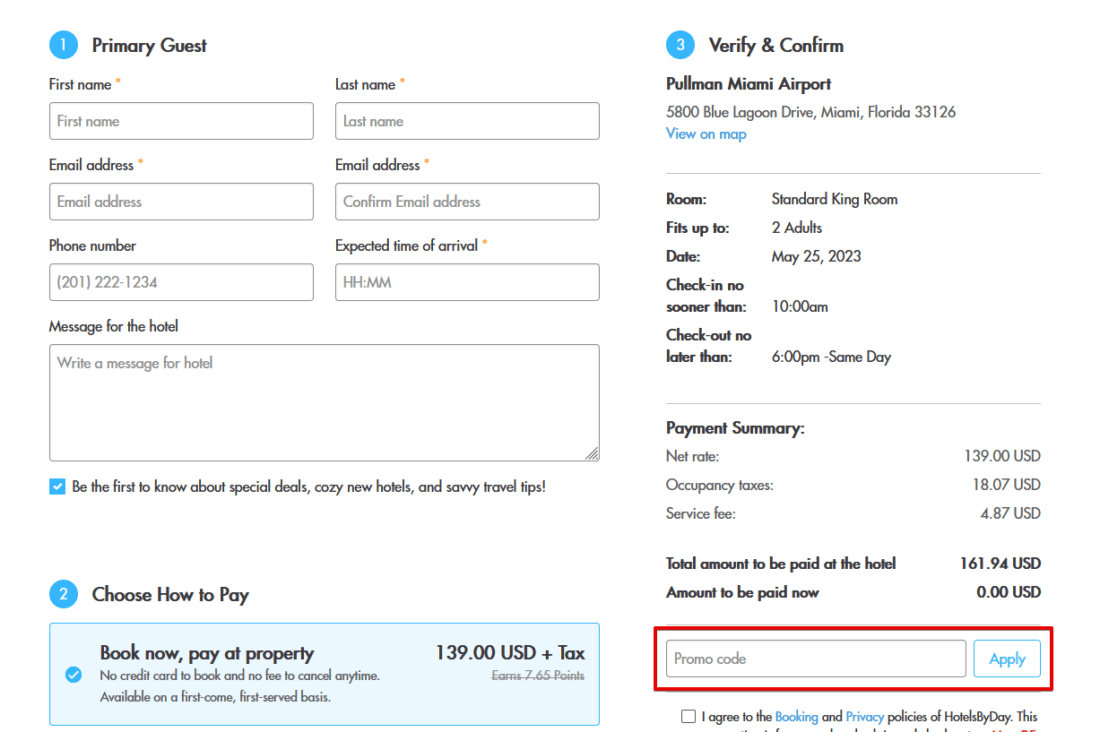Click the step 1 circle icon

tap(63, 45)
